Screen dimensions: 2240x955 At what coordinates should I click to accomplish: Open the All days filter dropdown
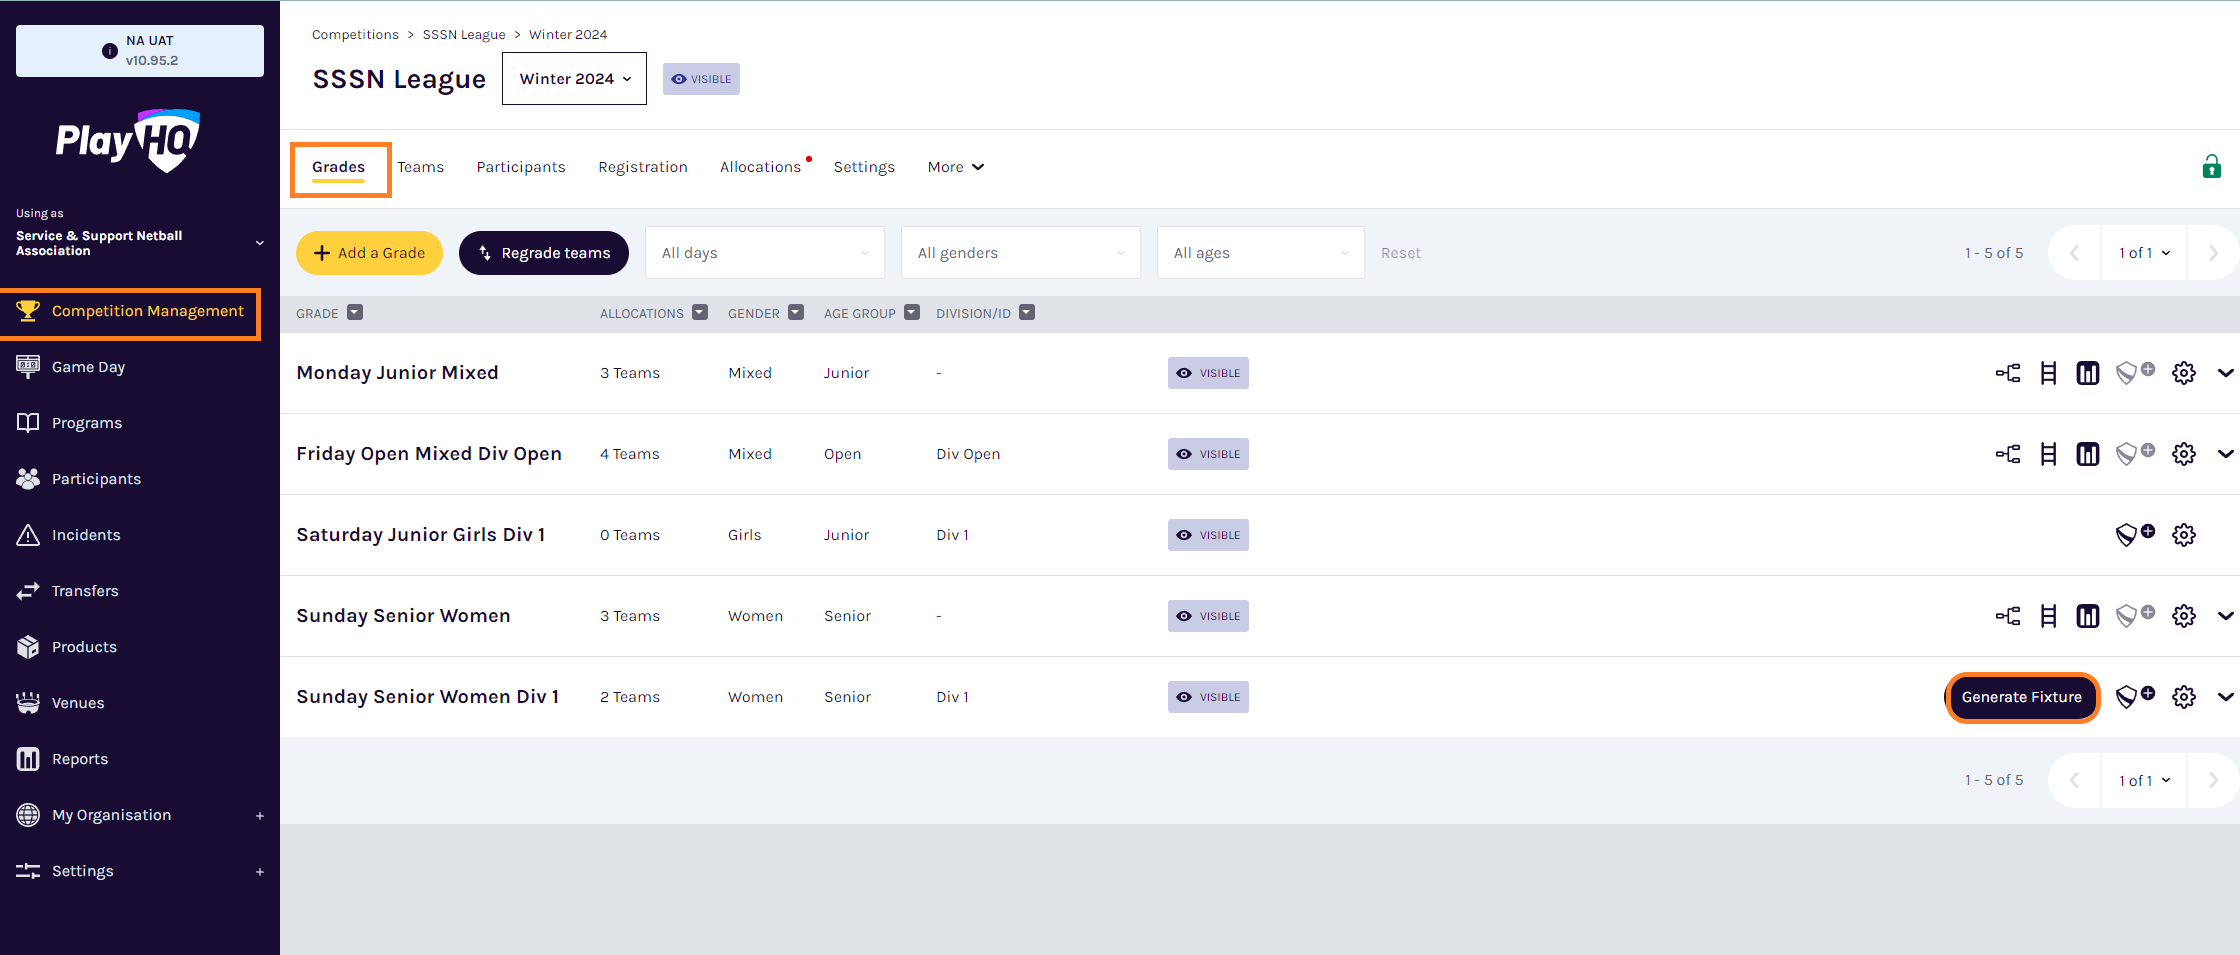pyautogui.click(x=765, y=253)
